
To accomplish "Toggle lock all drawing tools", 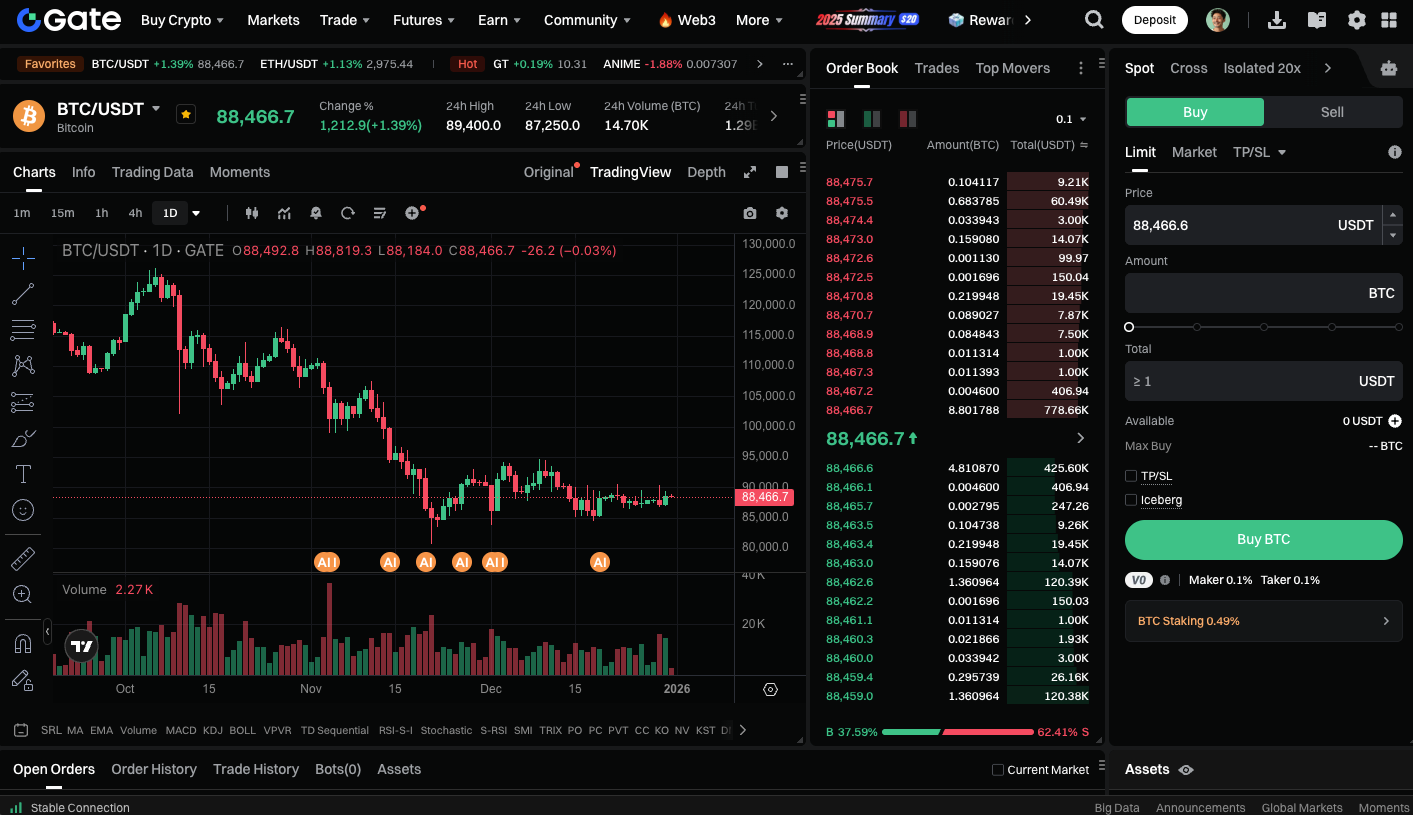I will [x=23, y=680].
